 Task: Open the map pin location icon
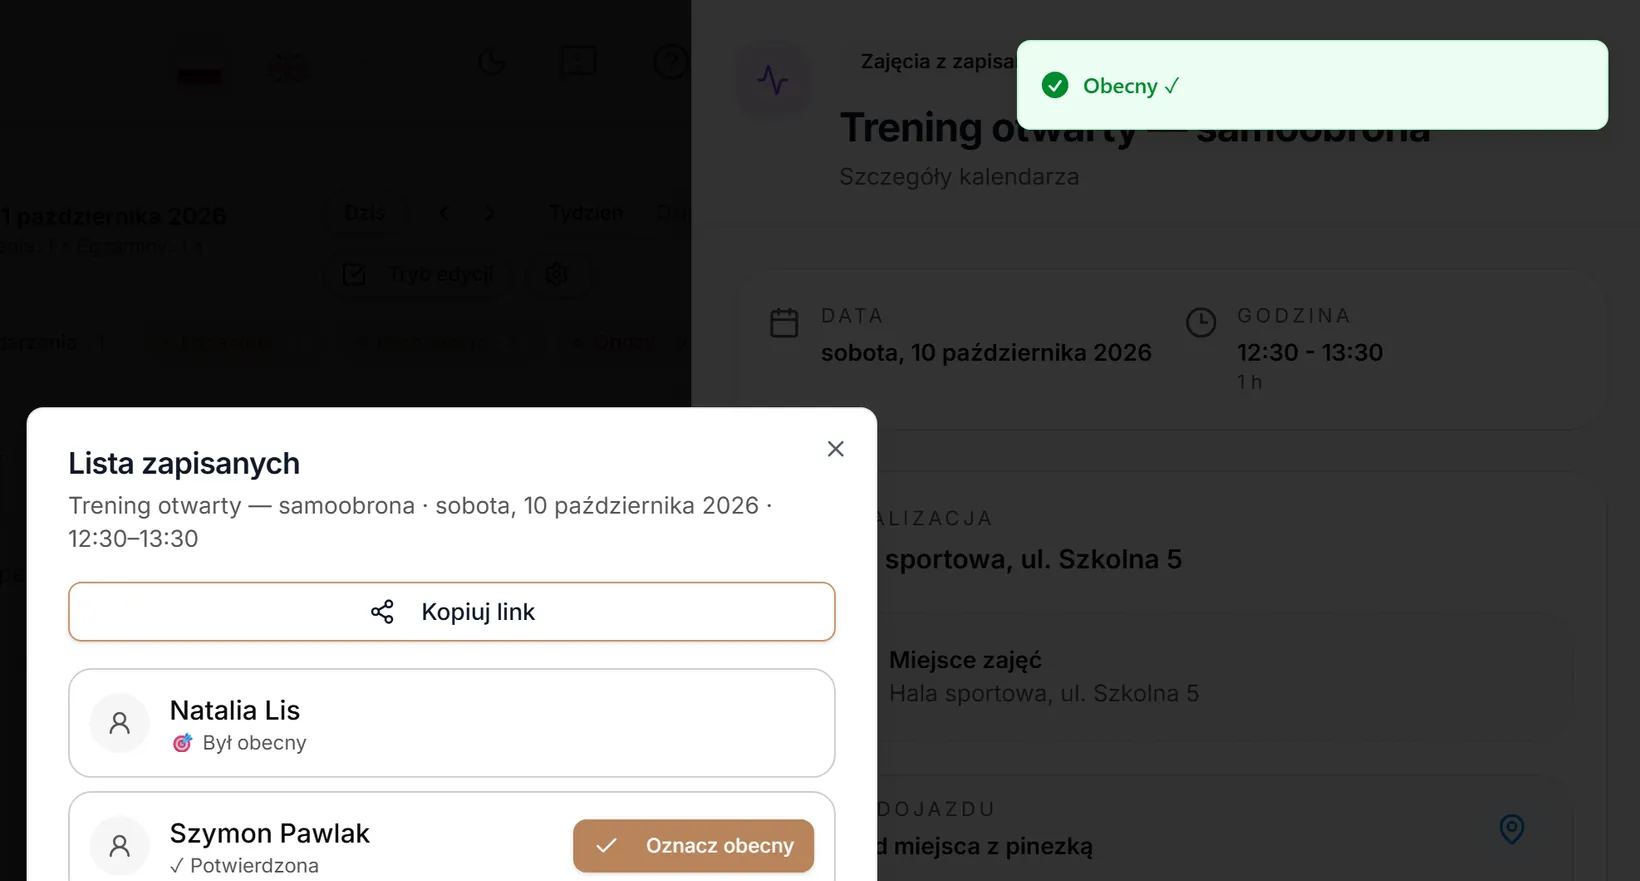[x=1512, y=829]
